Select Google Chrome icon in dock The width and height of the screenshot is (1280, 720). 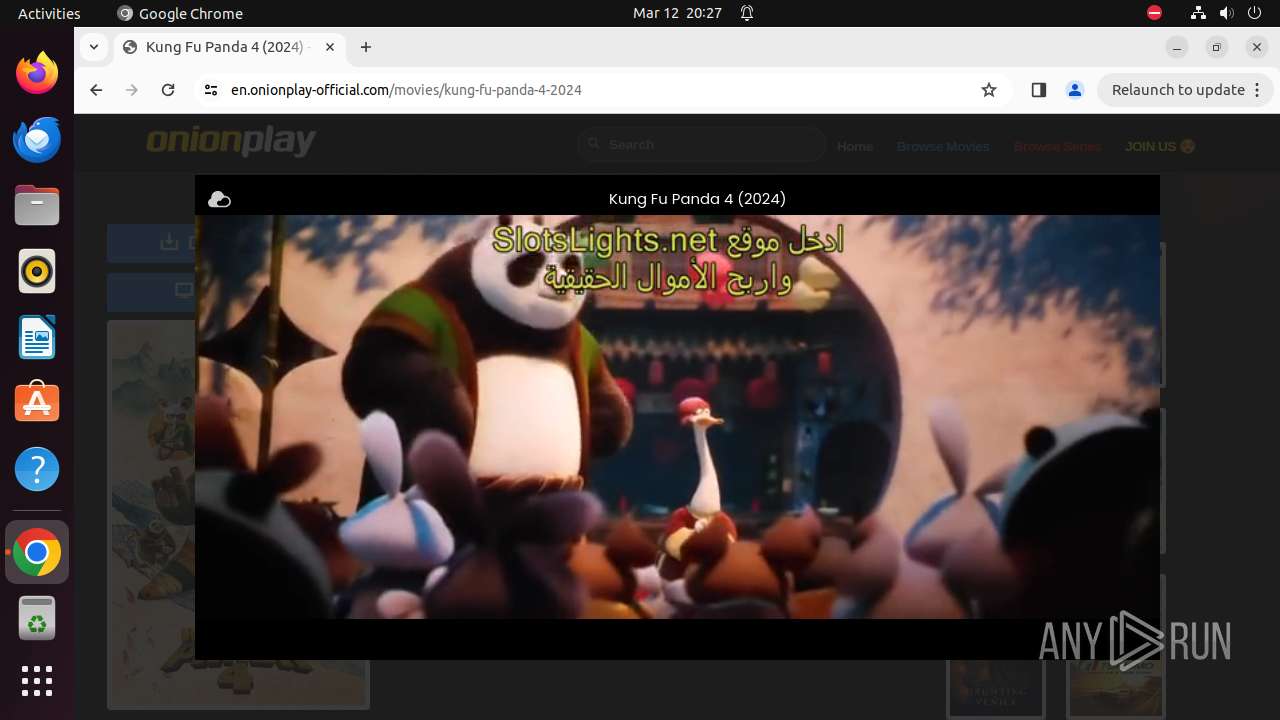tap(37, 552)
